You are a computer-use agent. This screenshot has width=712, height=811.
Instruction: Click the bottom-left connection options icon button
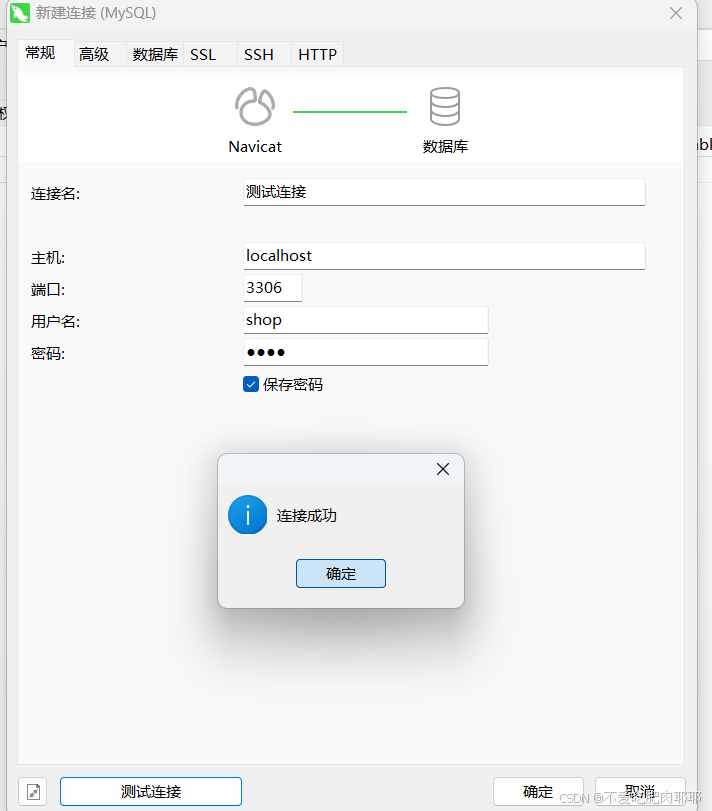[x=33, y=791]
